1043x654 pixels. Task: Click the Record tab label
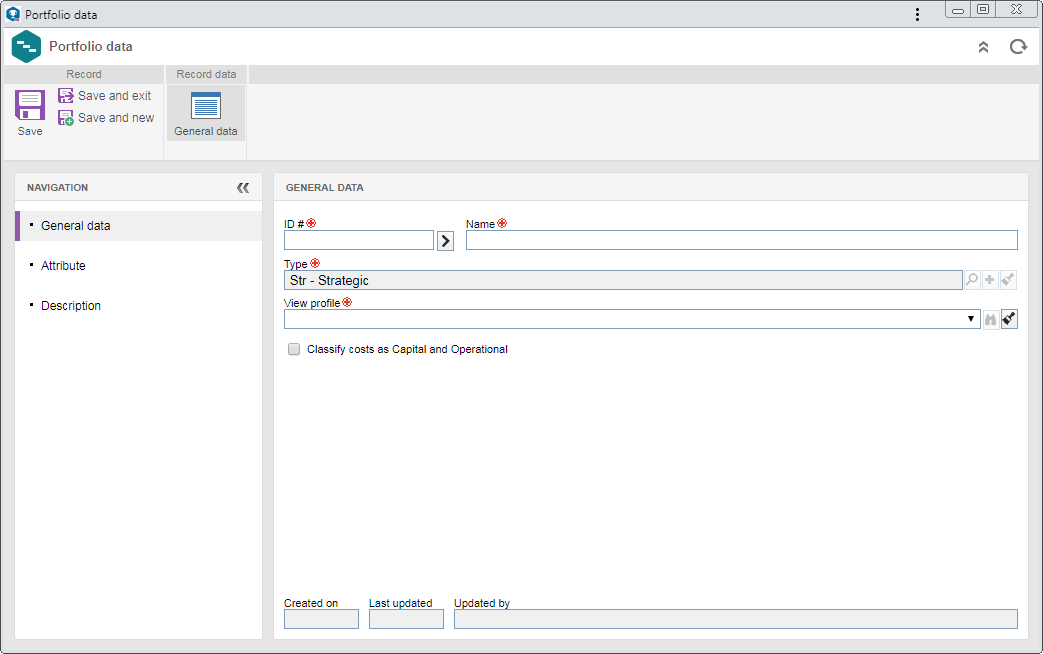pos(84,75)
